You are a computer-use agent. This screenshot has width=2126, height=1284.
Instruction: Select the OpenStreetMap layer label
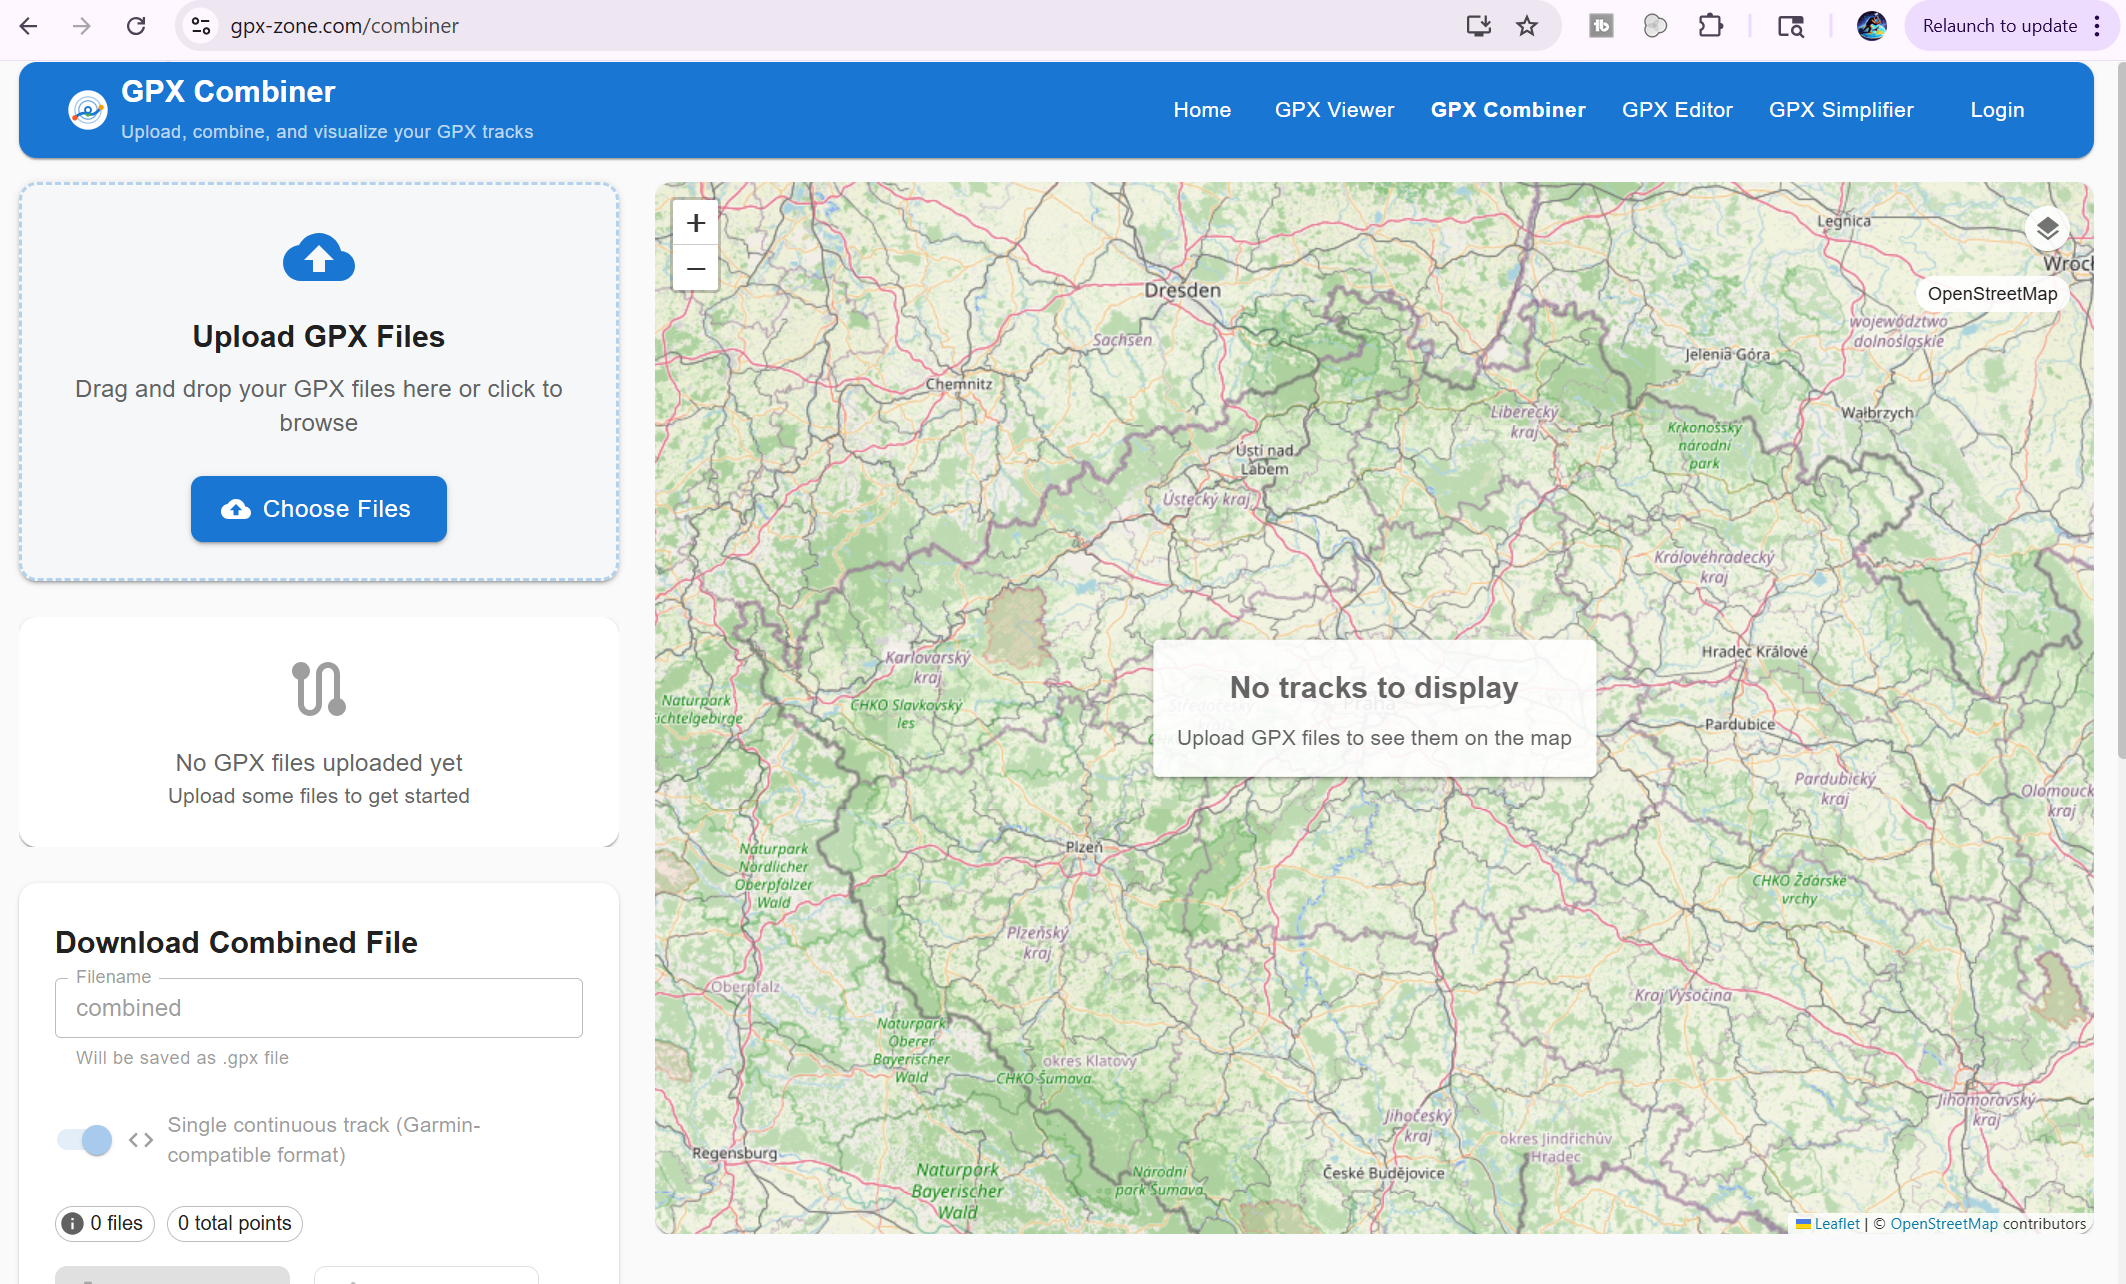[x=1992, y=294]
